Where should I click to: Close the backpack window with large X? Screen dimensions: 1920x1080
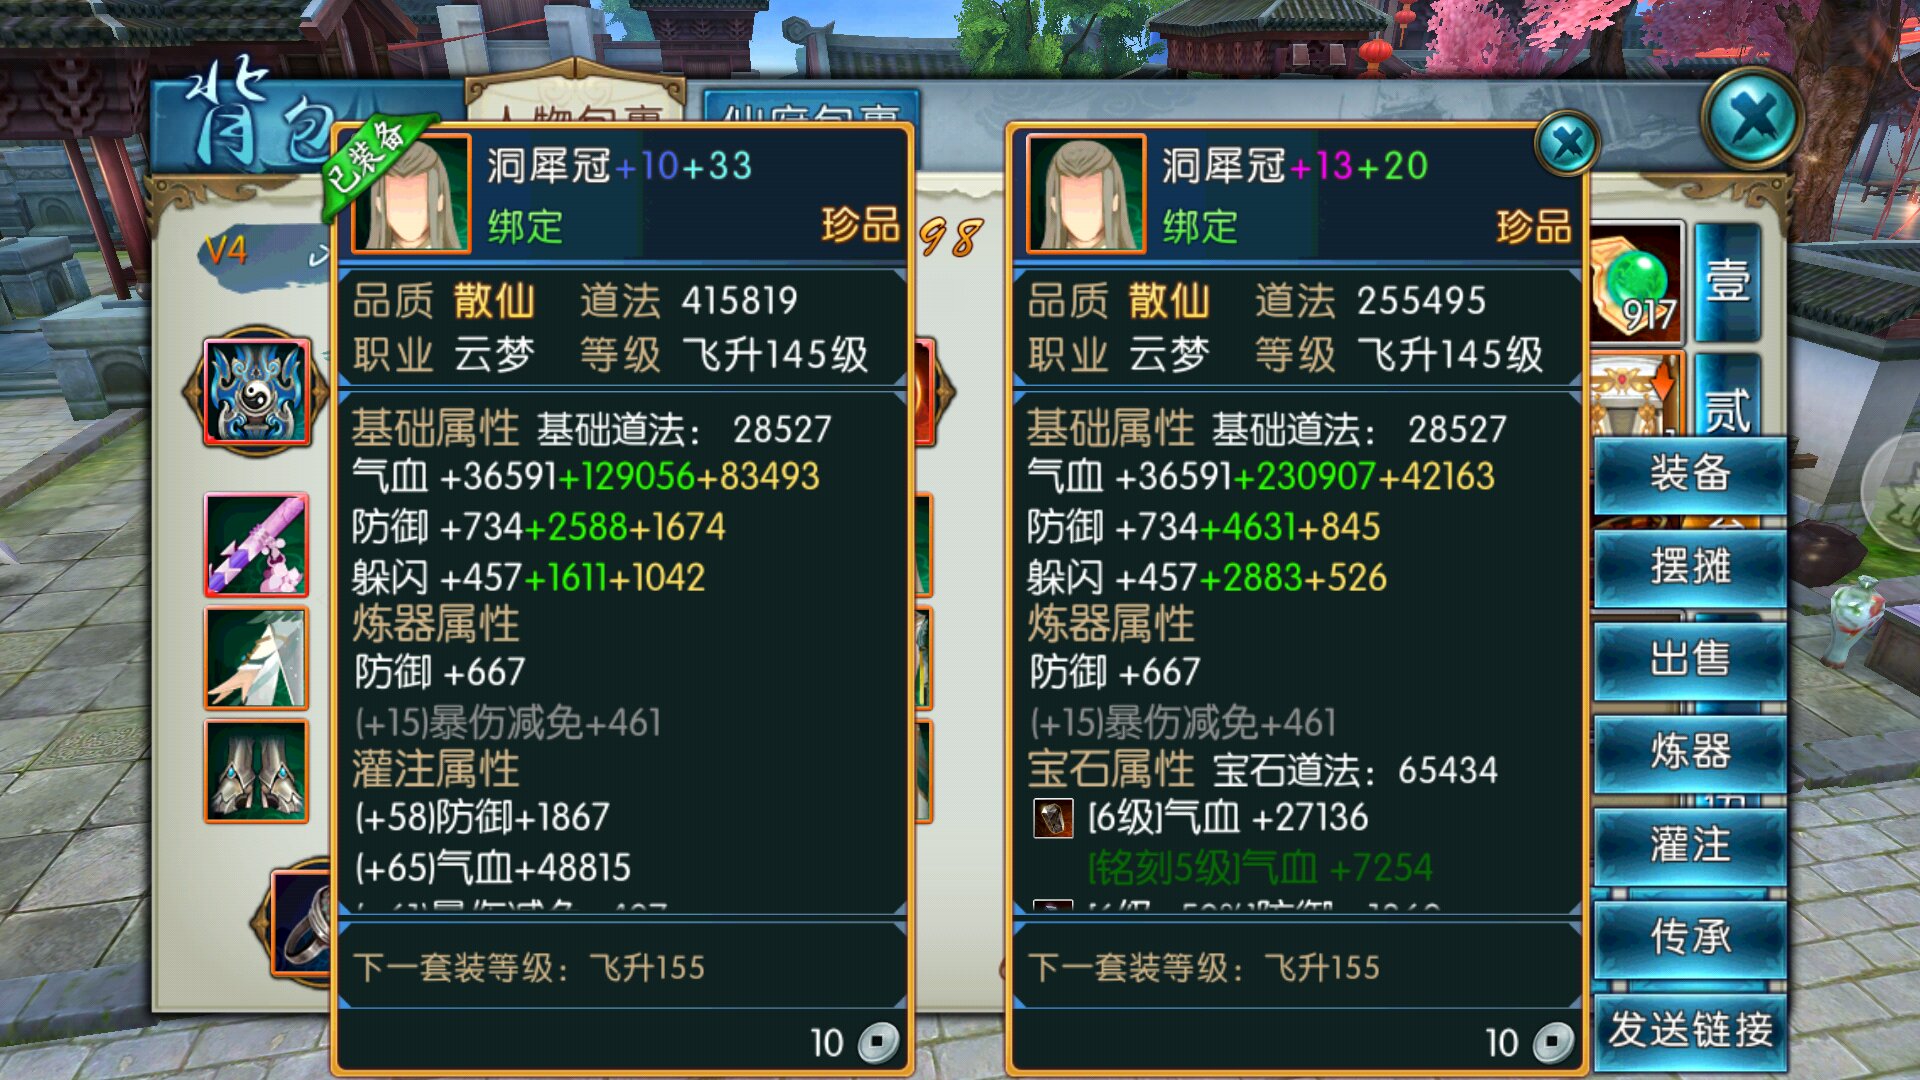(x=1753, y=119)
